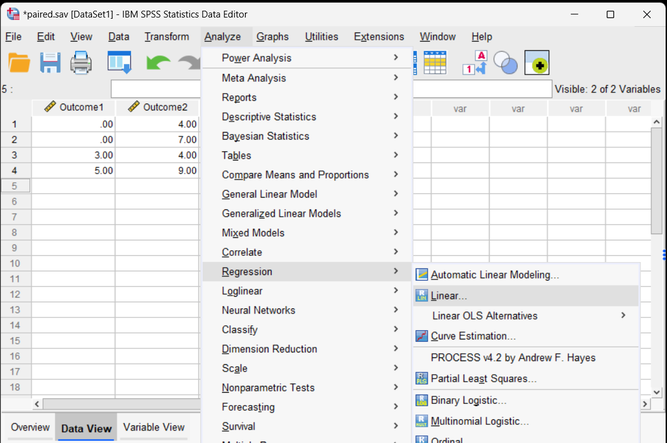Select the Data View tab
Screen dimensions: 667x443
click(x=86, y=428)
